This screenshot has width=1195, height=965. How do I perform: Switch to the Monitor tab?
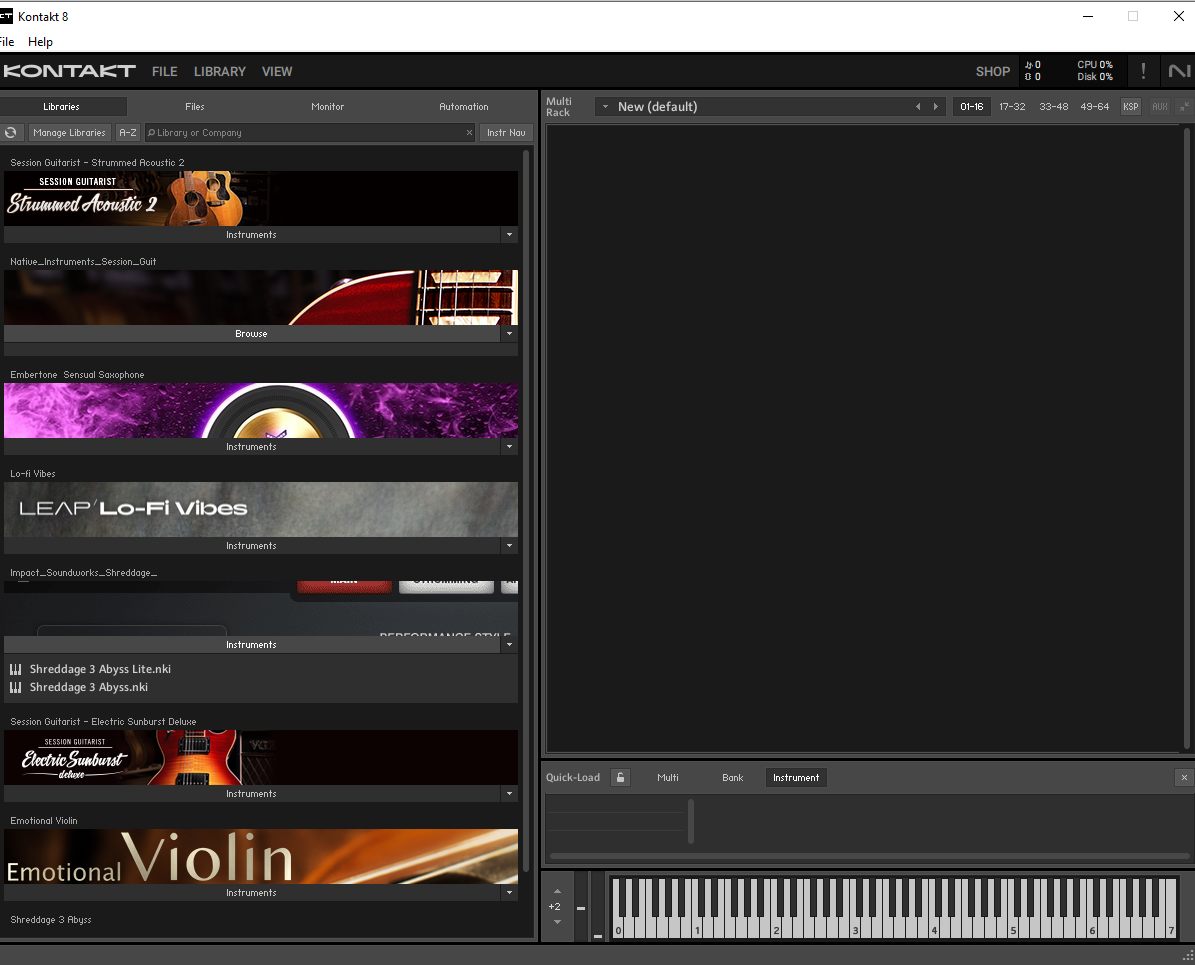pos(328,107)
